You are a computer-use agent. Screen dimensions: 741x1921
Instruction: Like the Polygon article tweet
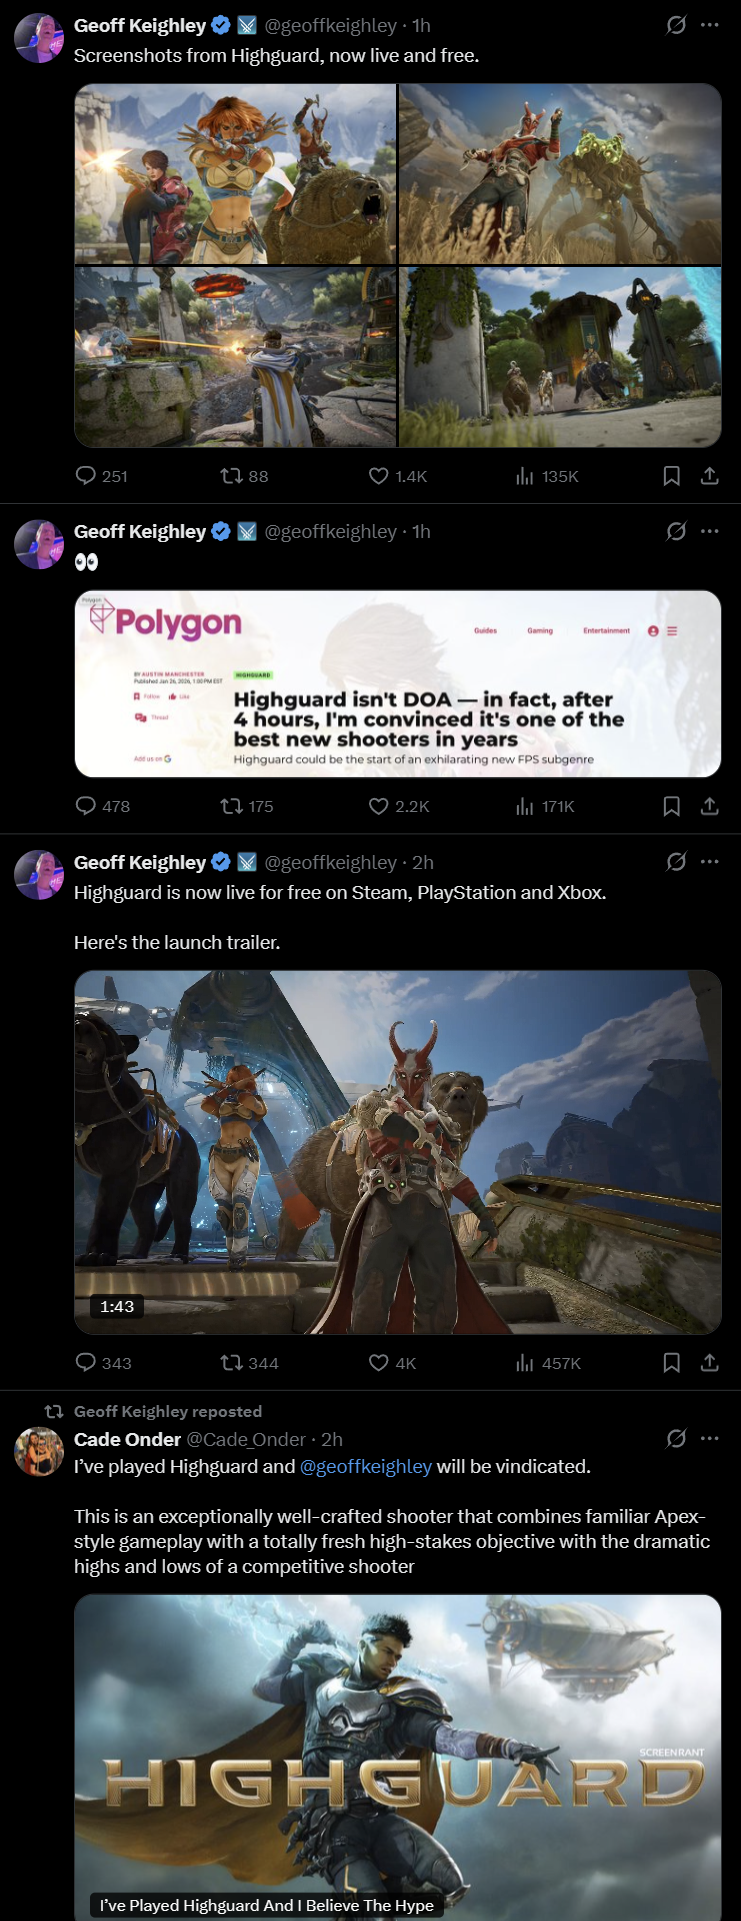point(399,806)
